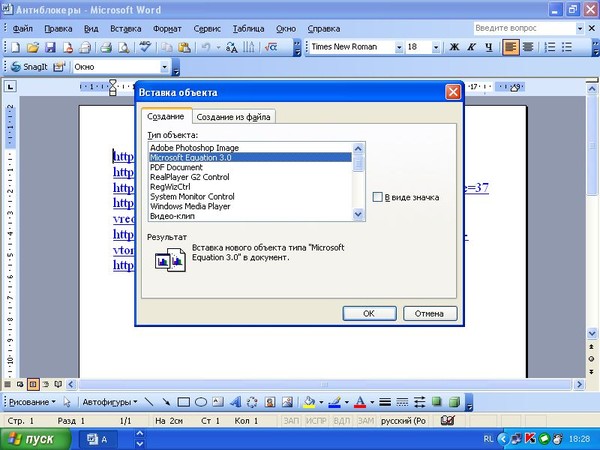
Task: Click the Bold Ж button
Action: click(x=454, y=47)
